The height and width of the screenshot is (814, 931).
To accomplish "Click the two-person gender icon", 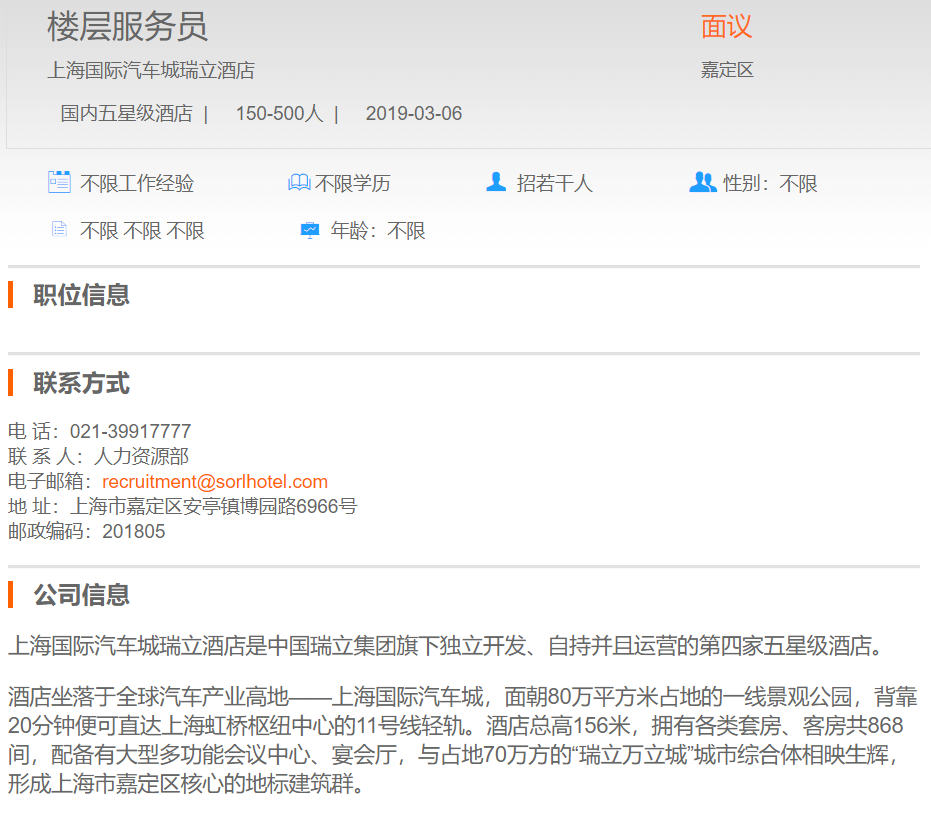I will [703, 182].
